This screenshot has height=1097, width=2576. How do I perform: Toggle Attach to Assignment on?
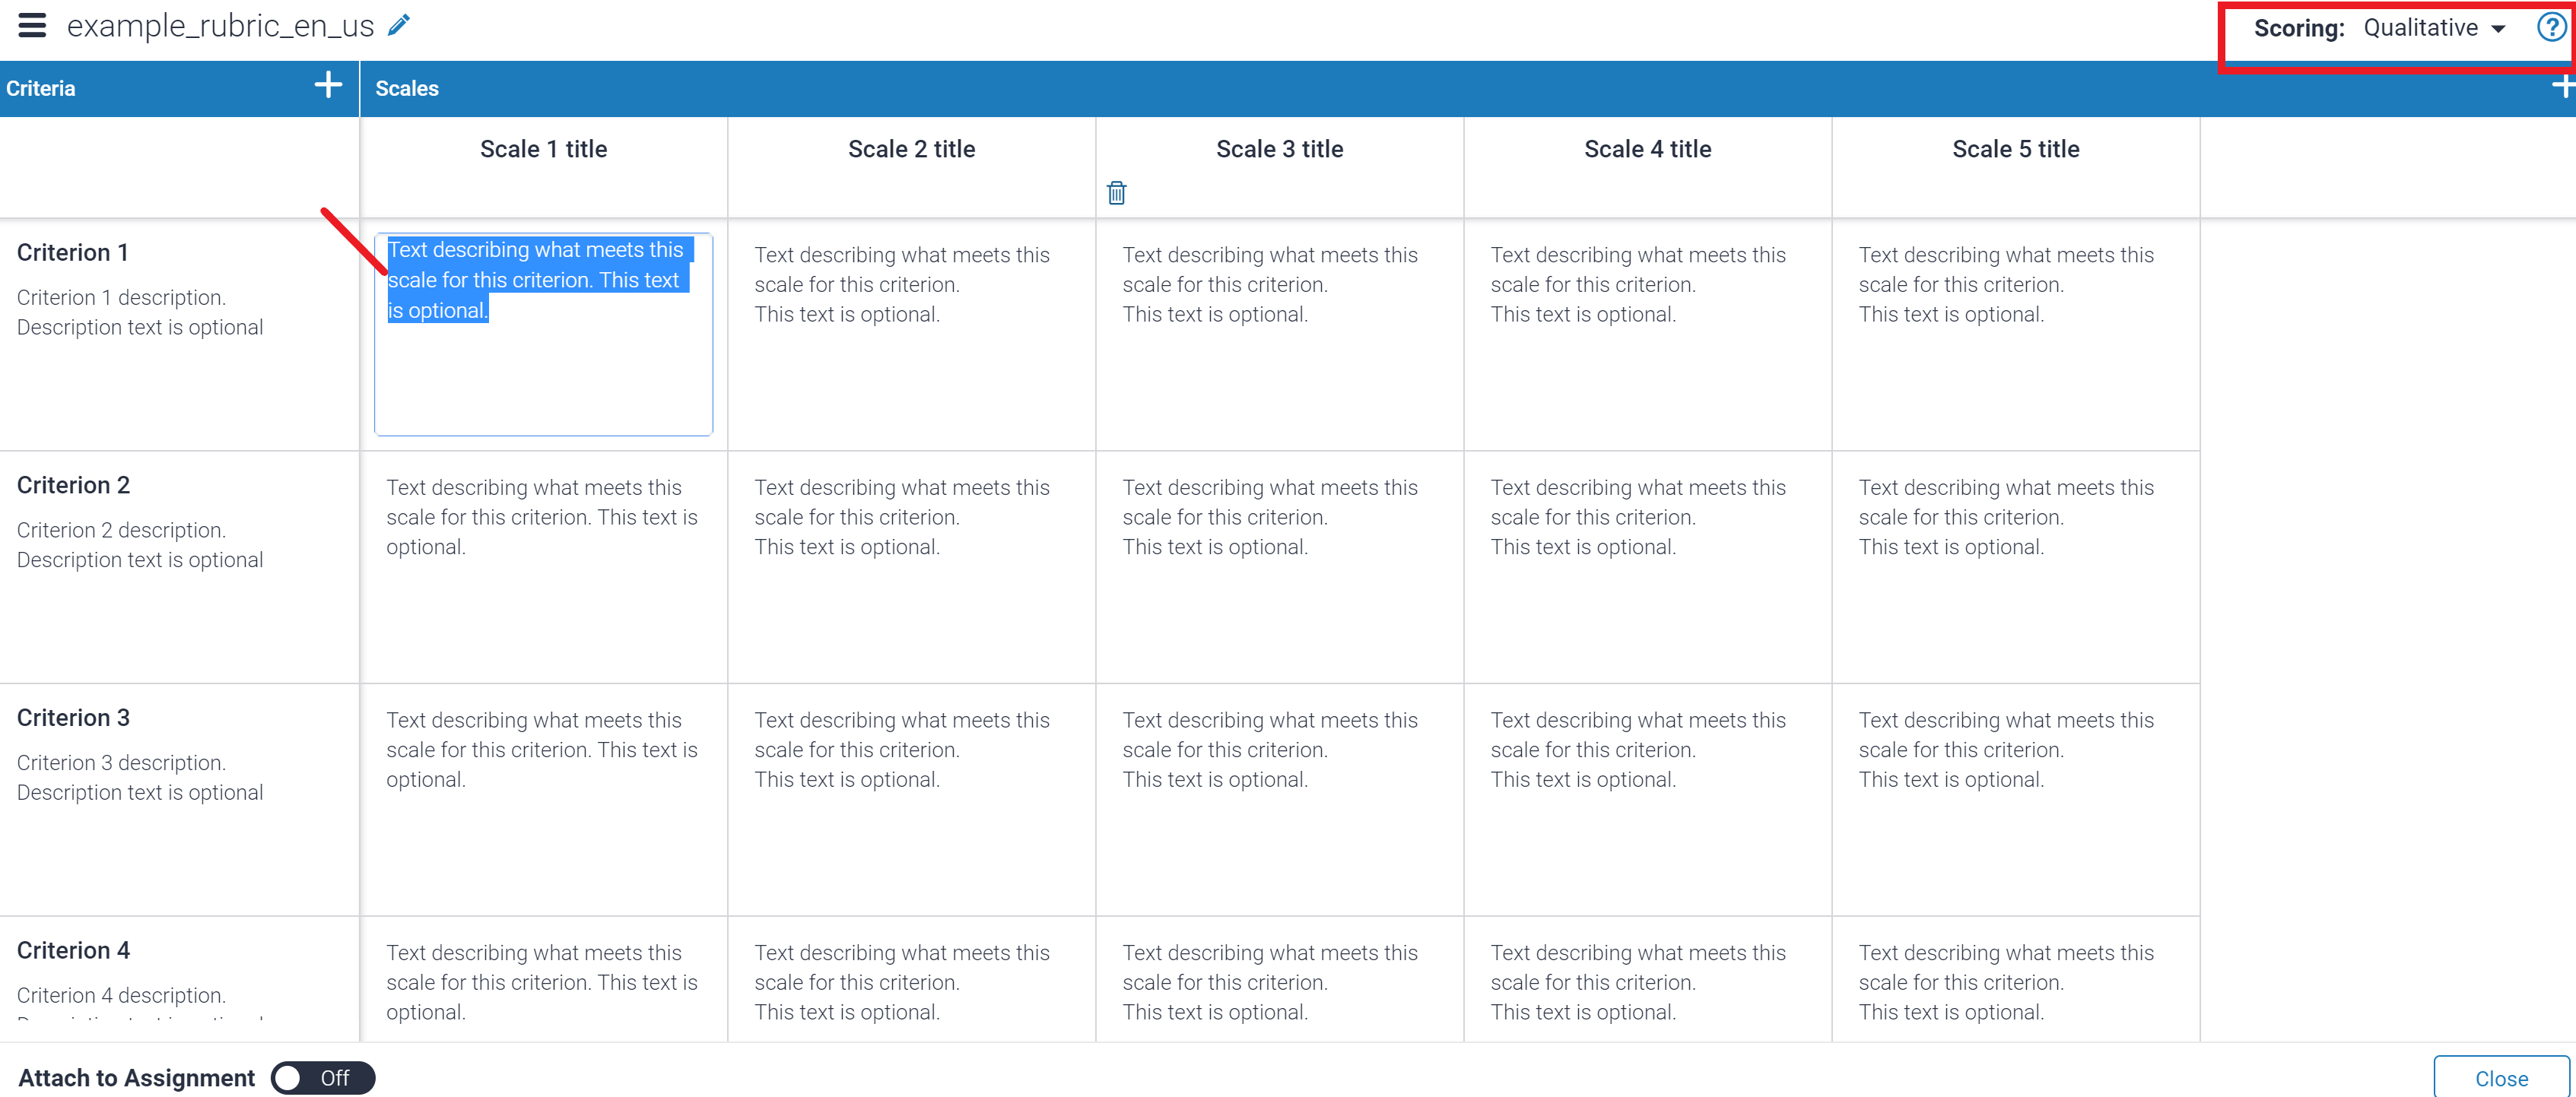click(322, 1078)
